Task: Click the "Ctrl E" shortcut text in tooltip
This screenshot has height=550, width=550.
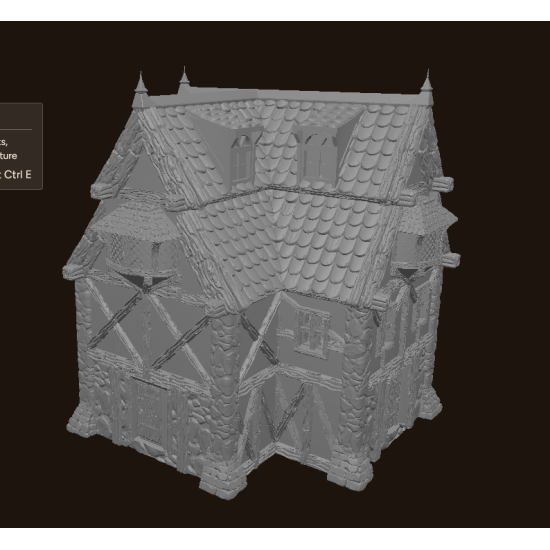Action: tap(18, 174)
